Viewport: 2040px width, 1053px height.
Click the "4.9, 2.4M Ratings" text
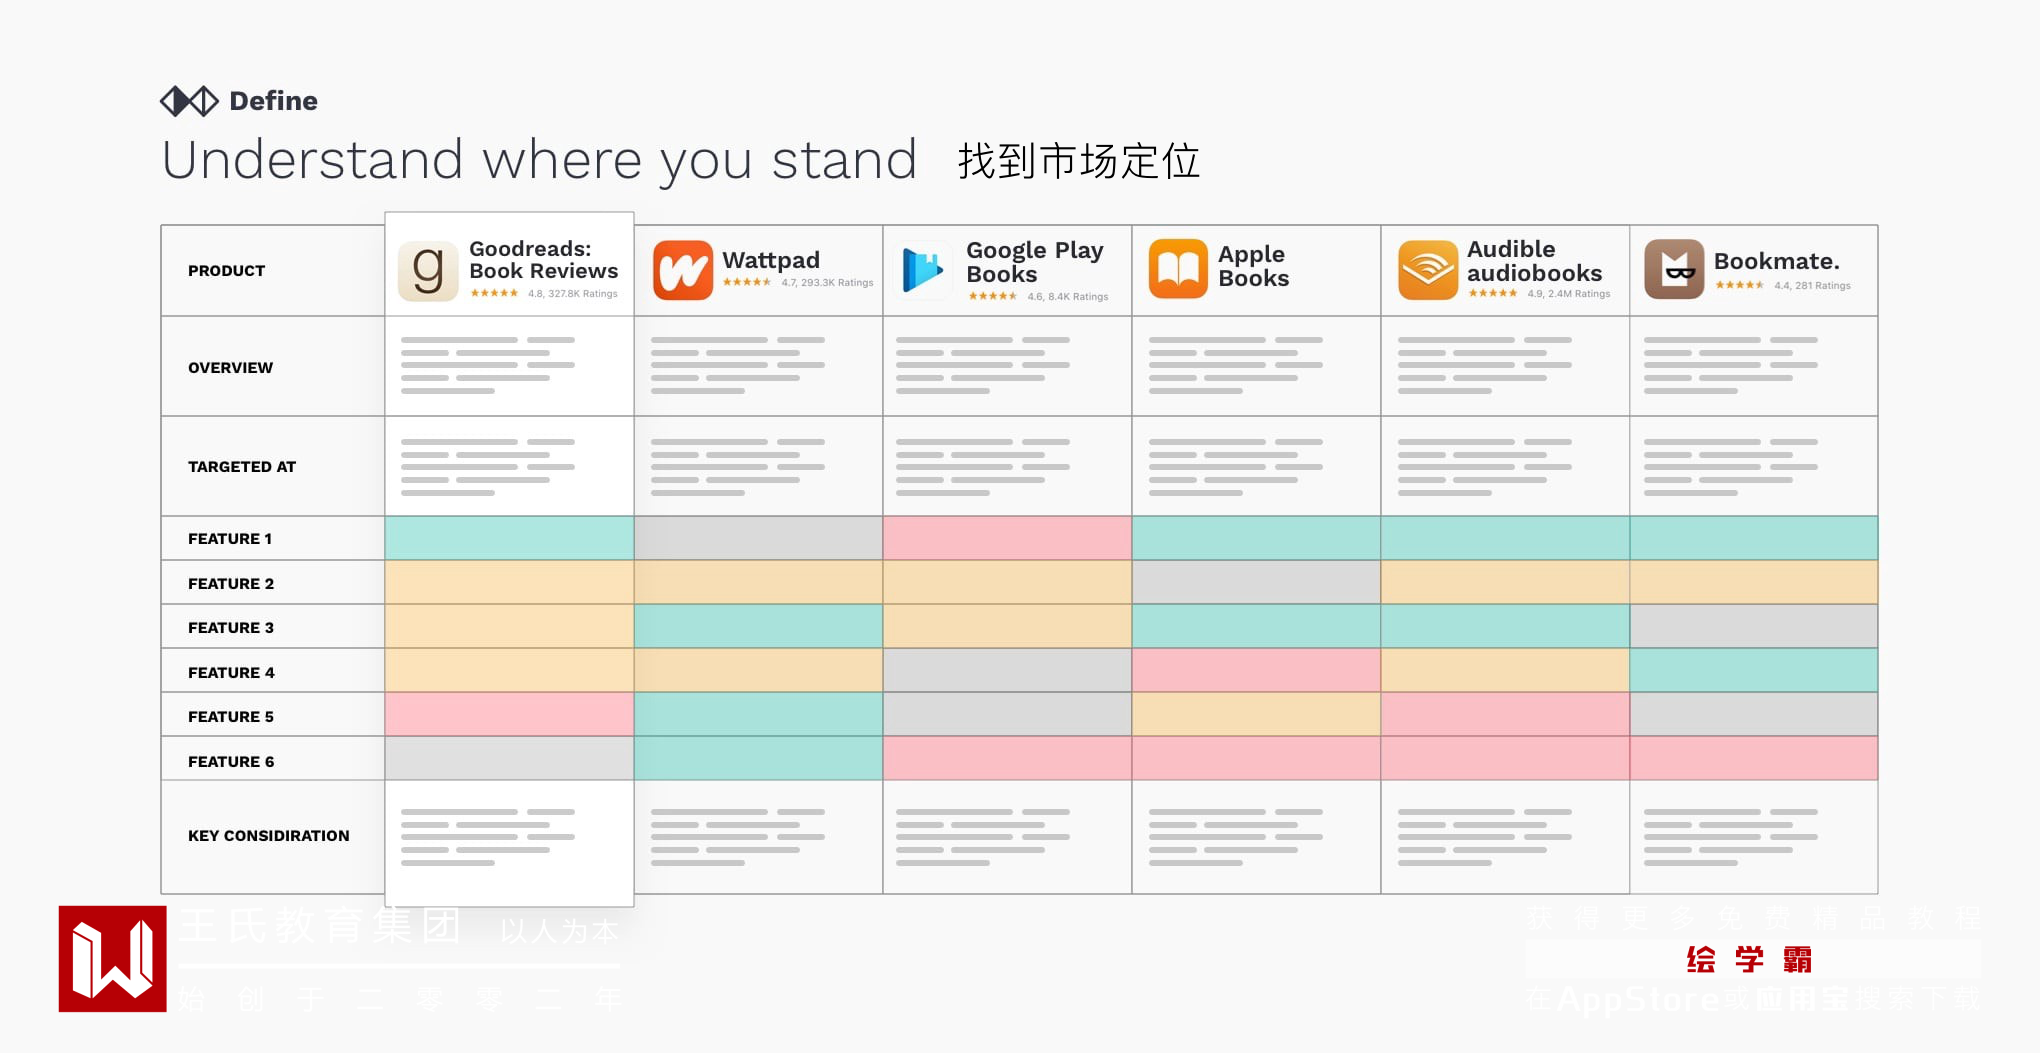[1569, 294]
